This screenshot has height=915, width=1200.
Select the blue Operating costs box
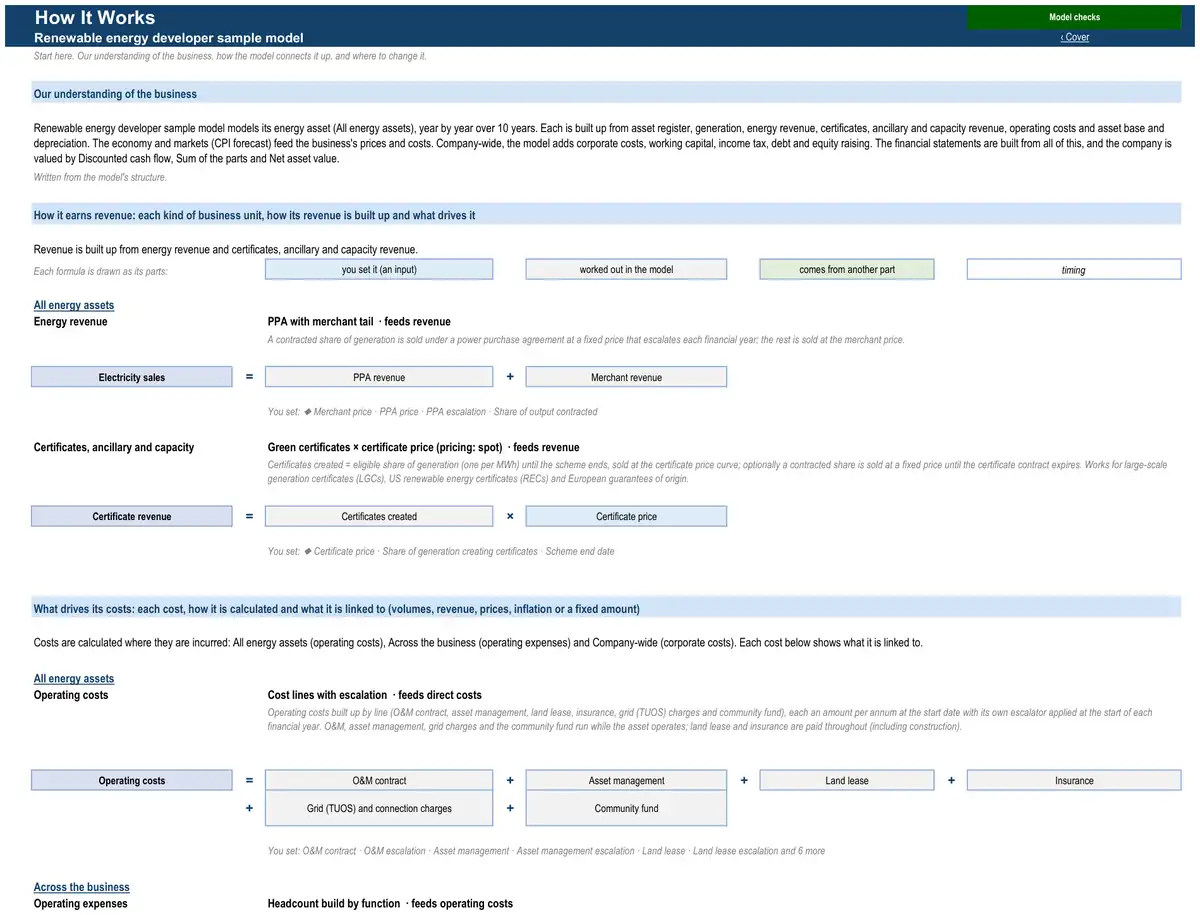point(132,780)
